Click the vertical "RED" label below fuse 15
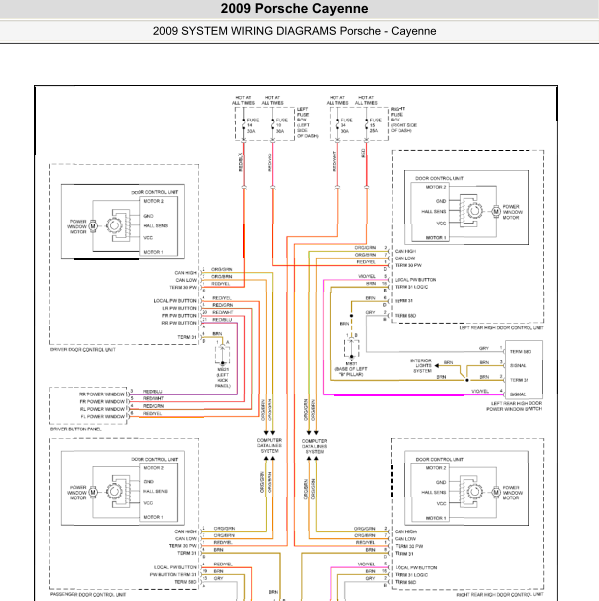The width and height of the screenshot is (599, 601). pos(363,153)
